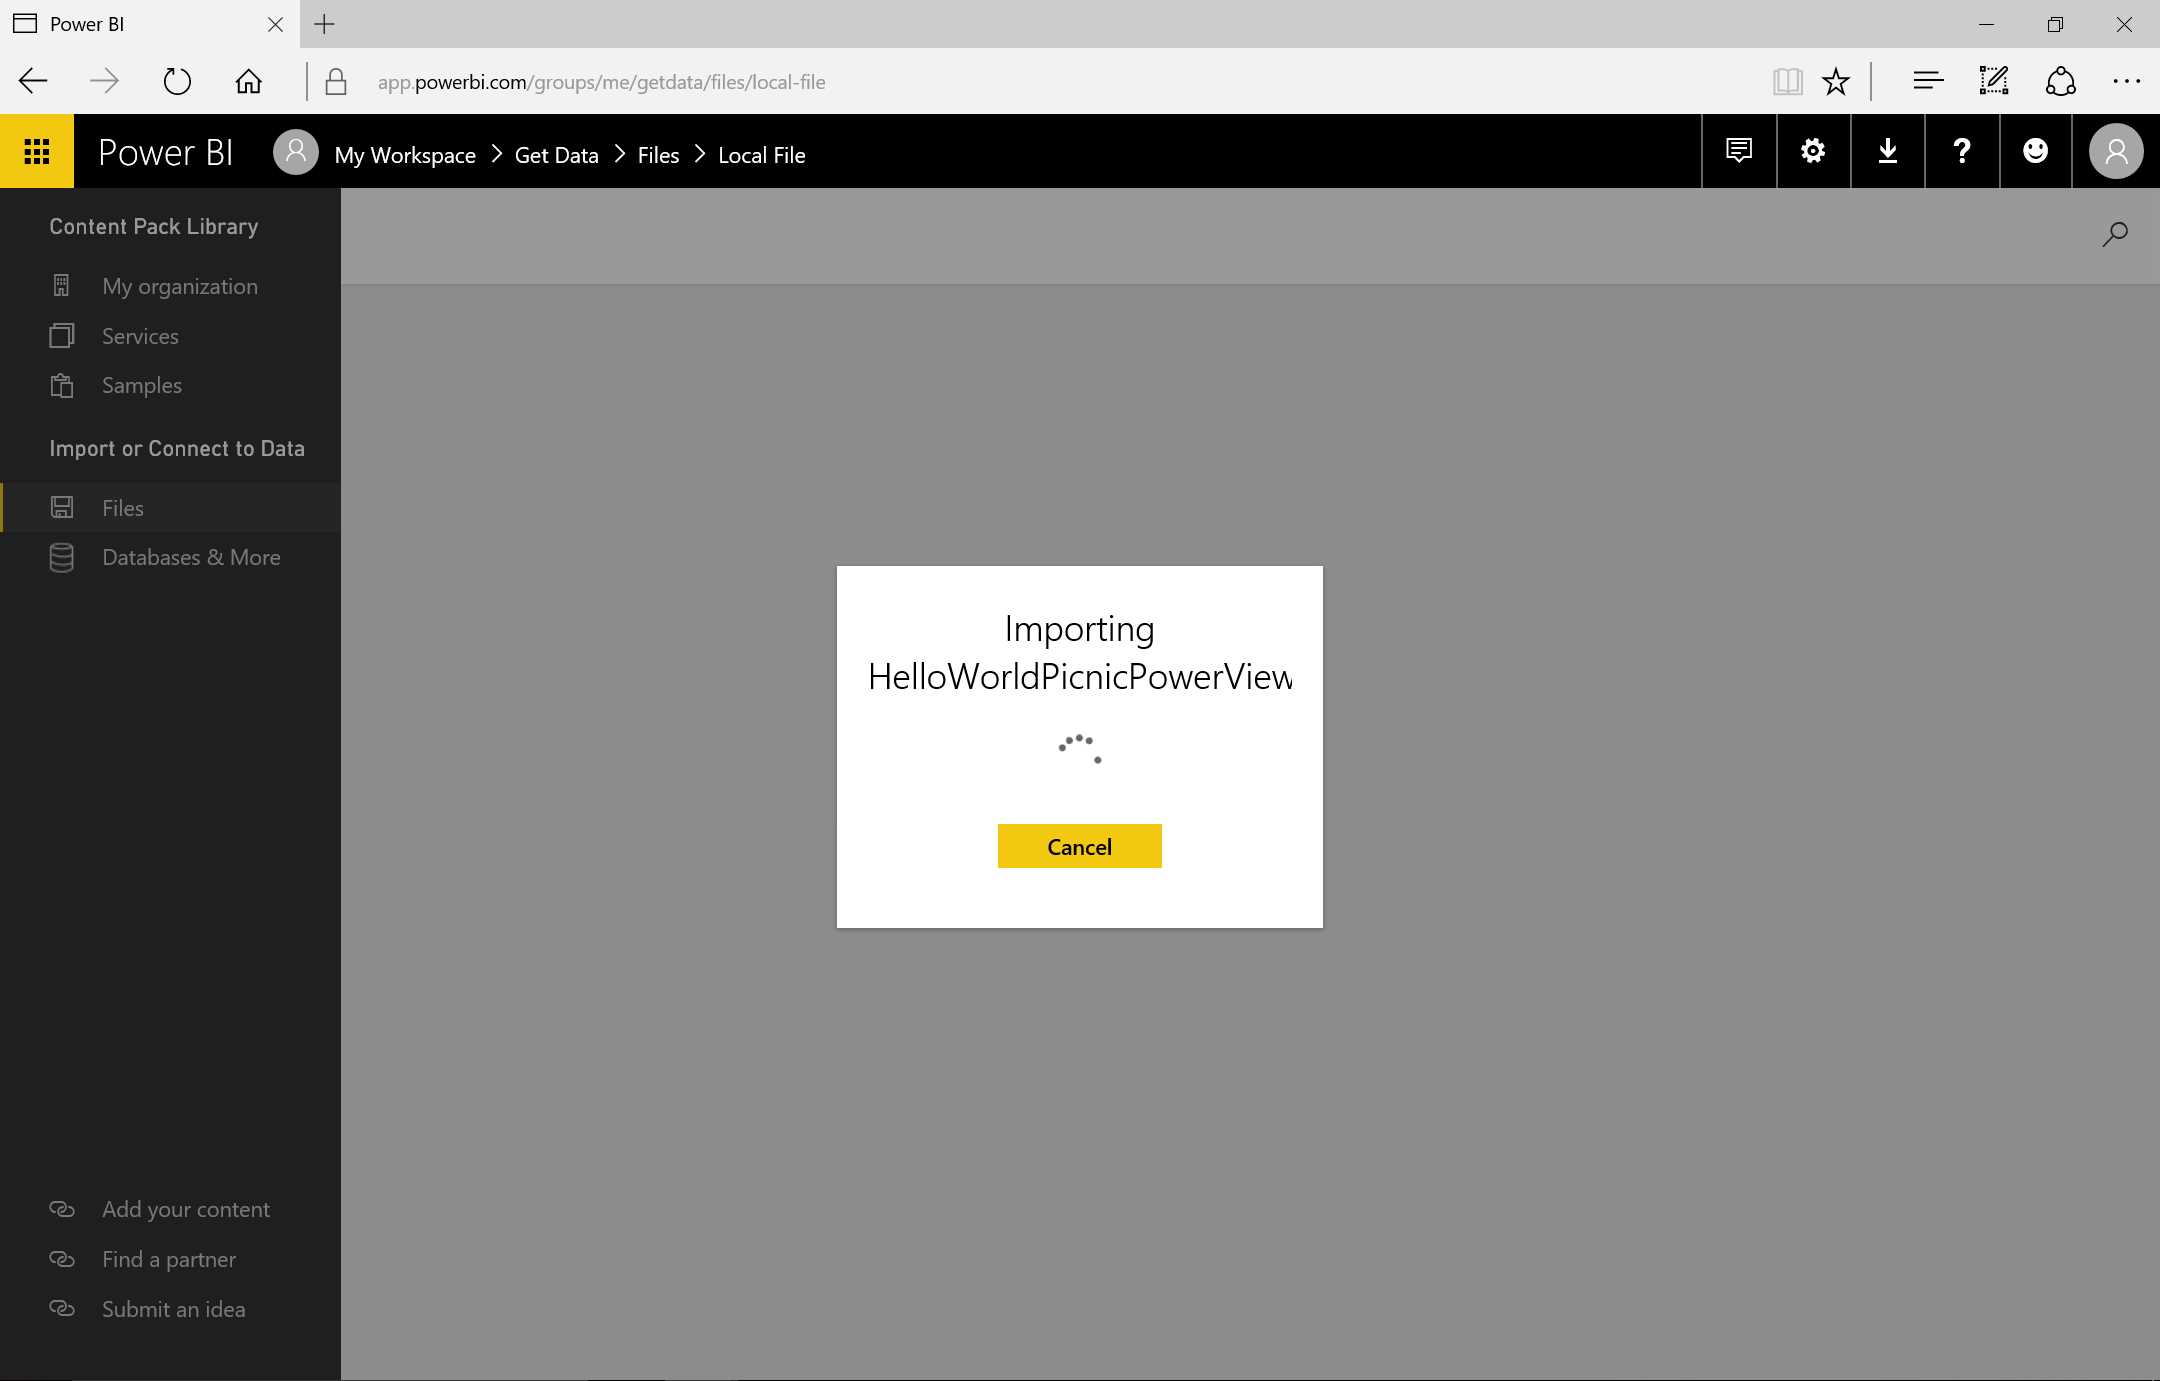This screenshot has width=2160, height=1381.
Task: Open the notifications feedback panel icon
Action: pos(1738,151)
